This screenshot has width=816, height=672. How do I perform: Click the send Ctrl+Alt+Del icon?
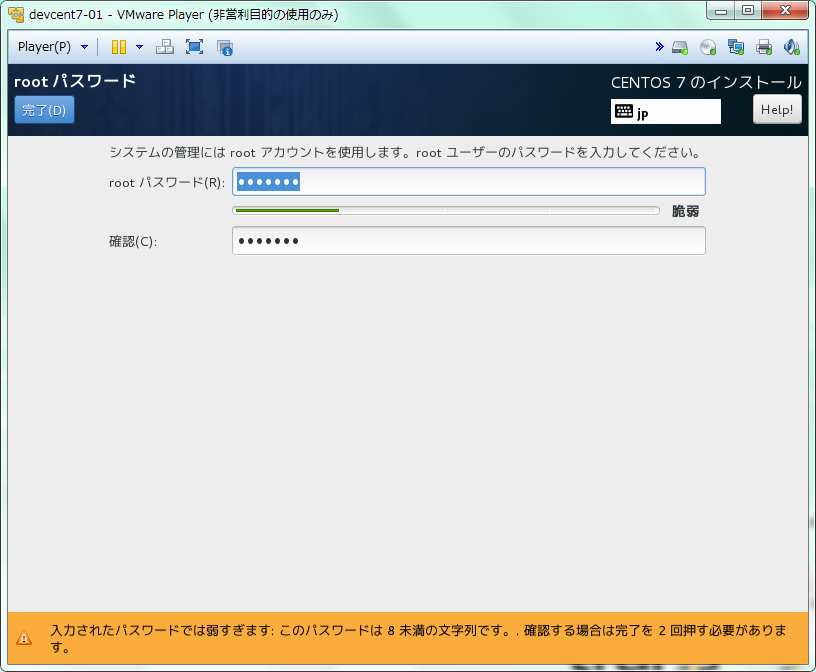click(165, 47)
